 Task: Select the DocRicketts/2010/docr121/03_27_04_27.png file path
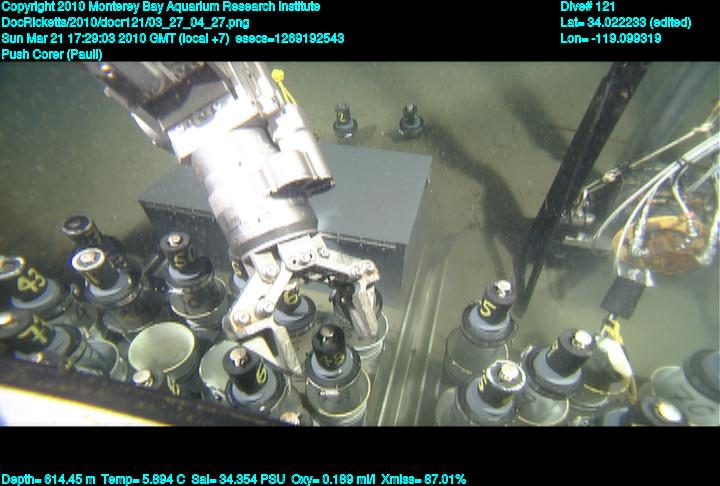click(x=125, y=23)
